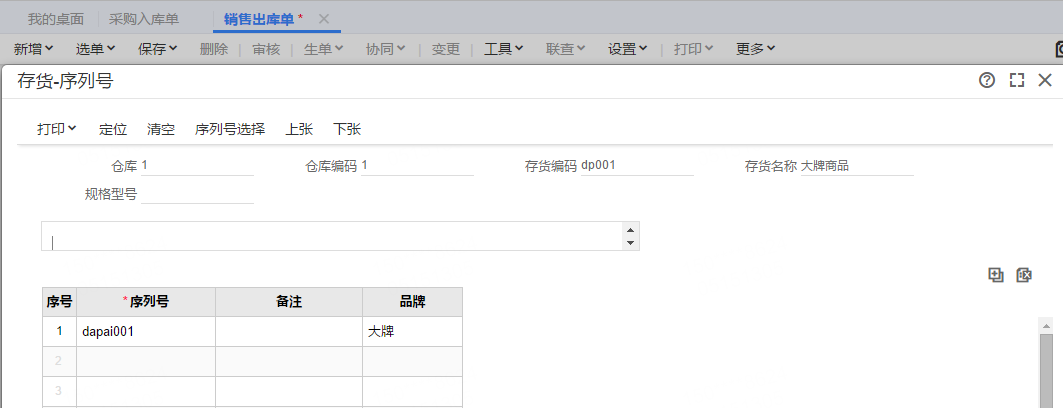Screen dimensions: 1063x408
Task: Open the main toolbar 打印 dropdown
Action: point(694,49)
